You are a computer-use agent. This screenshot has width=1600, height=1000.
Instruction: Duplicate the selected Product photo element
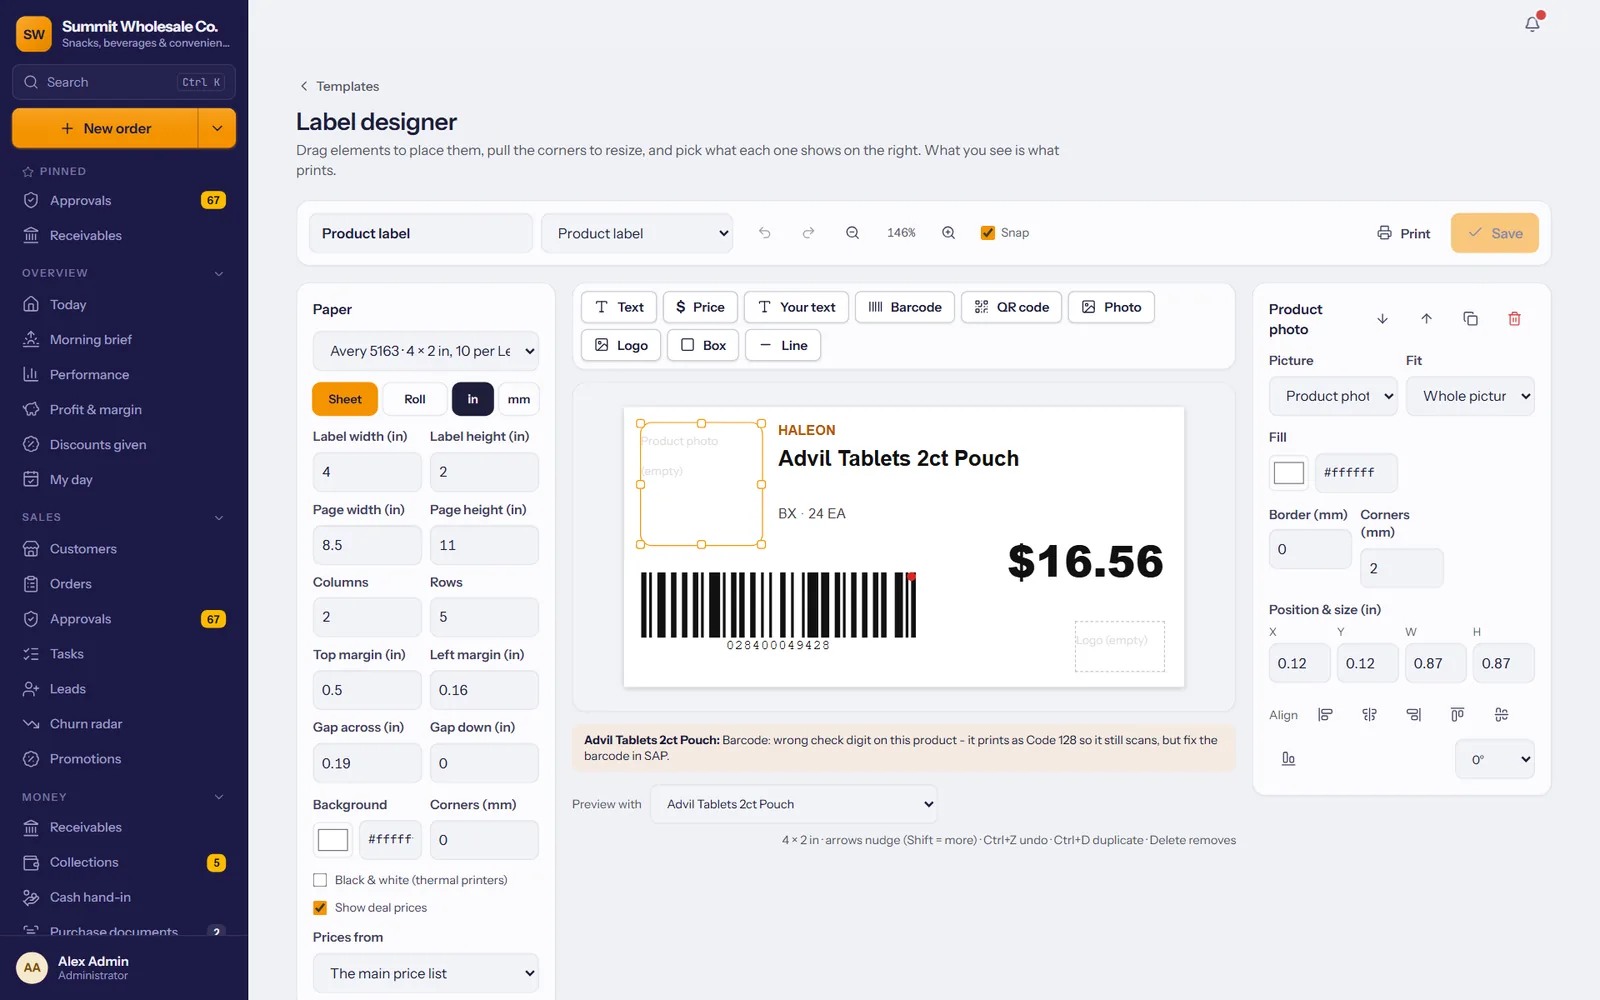(1470, 319)
